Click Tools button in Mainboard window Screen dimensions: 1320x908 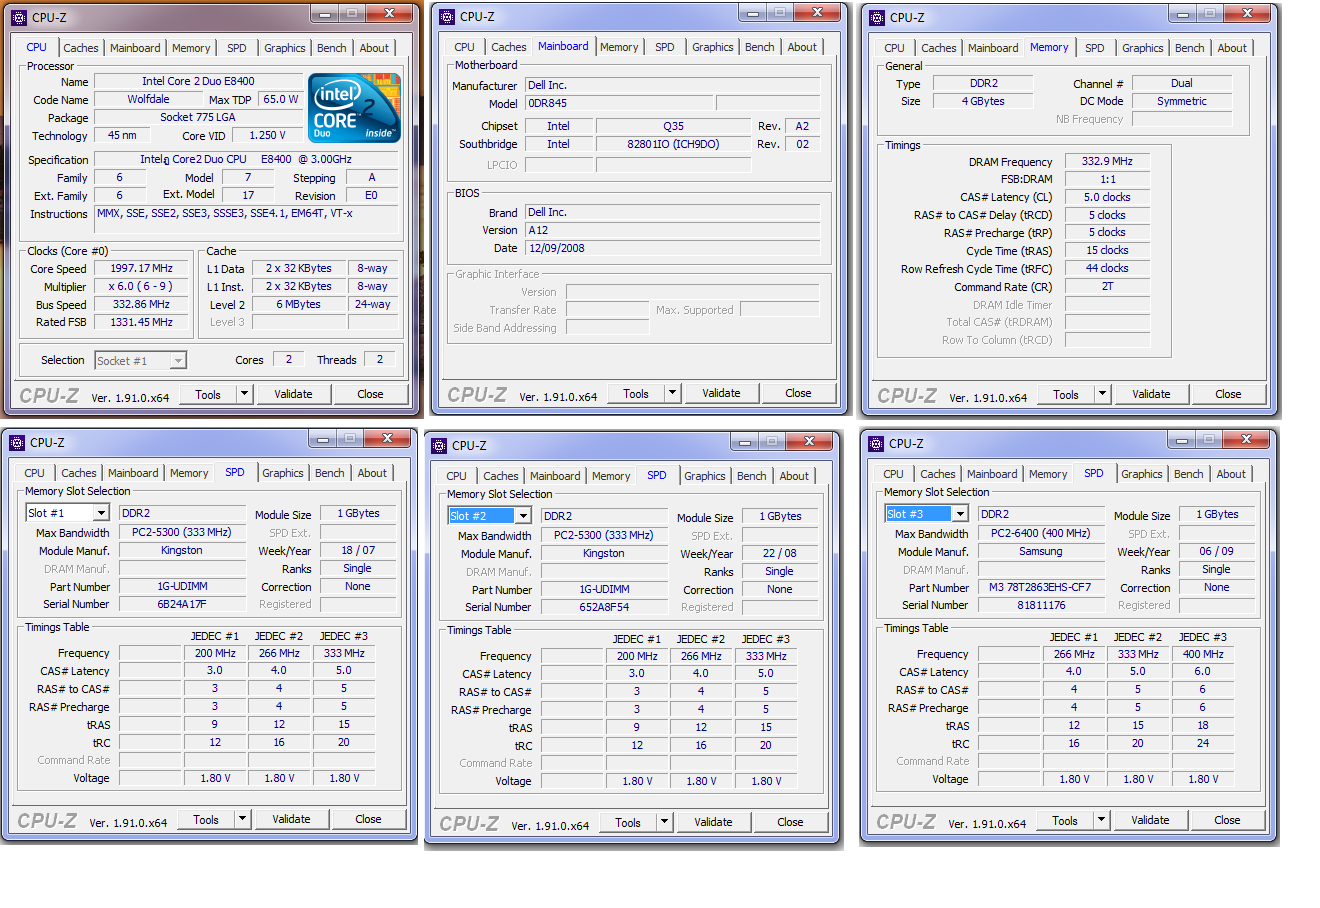tap(636, 393)
